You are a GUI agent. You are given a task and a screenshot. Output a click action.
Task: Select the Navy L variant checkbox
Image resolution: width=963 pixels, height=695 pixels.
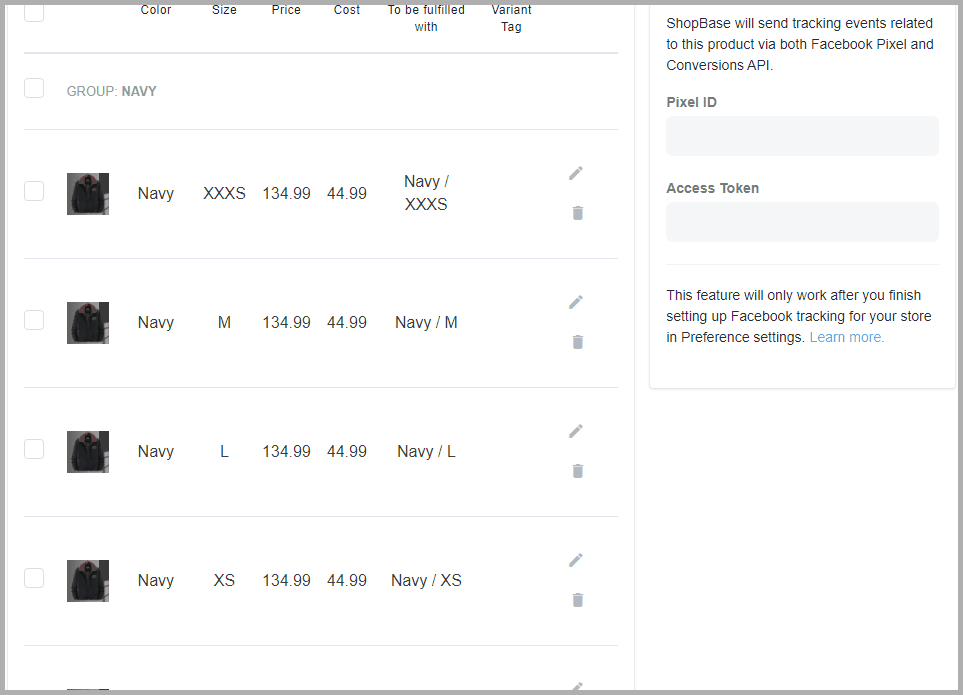(34, 449)
